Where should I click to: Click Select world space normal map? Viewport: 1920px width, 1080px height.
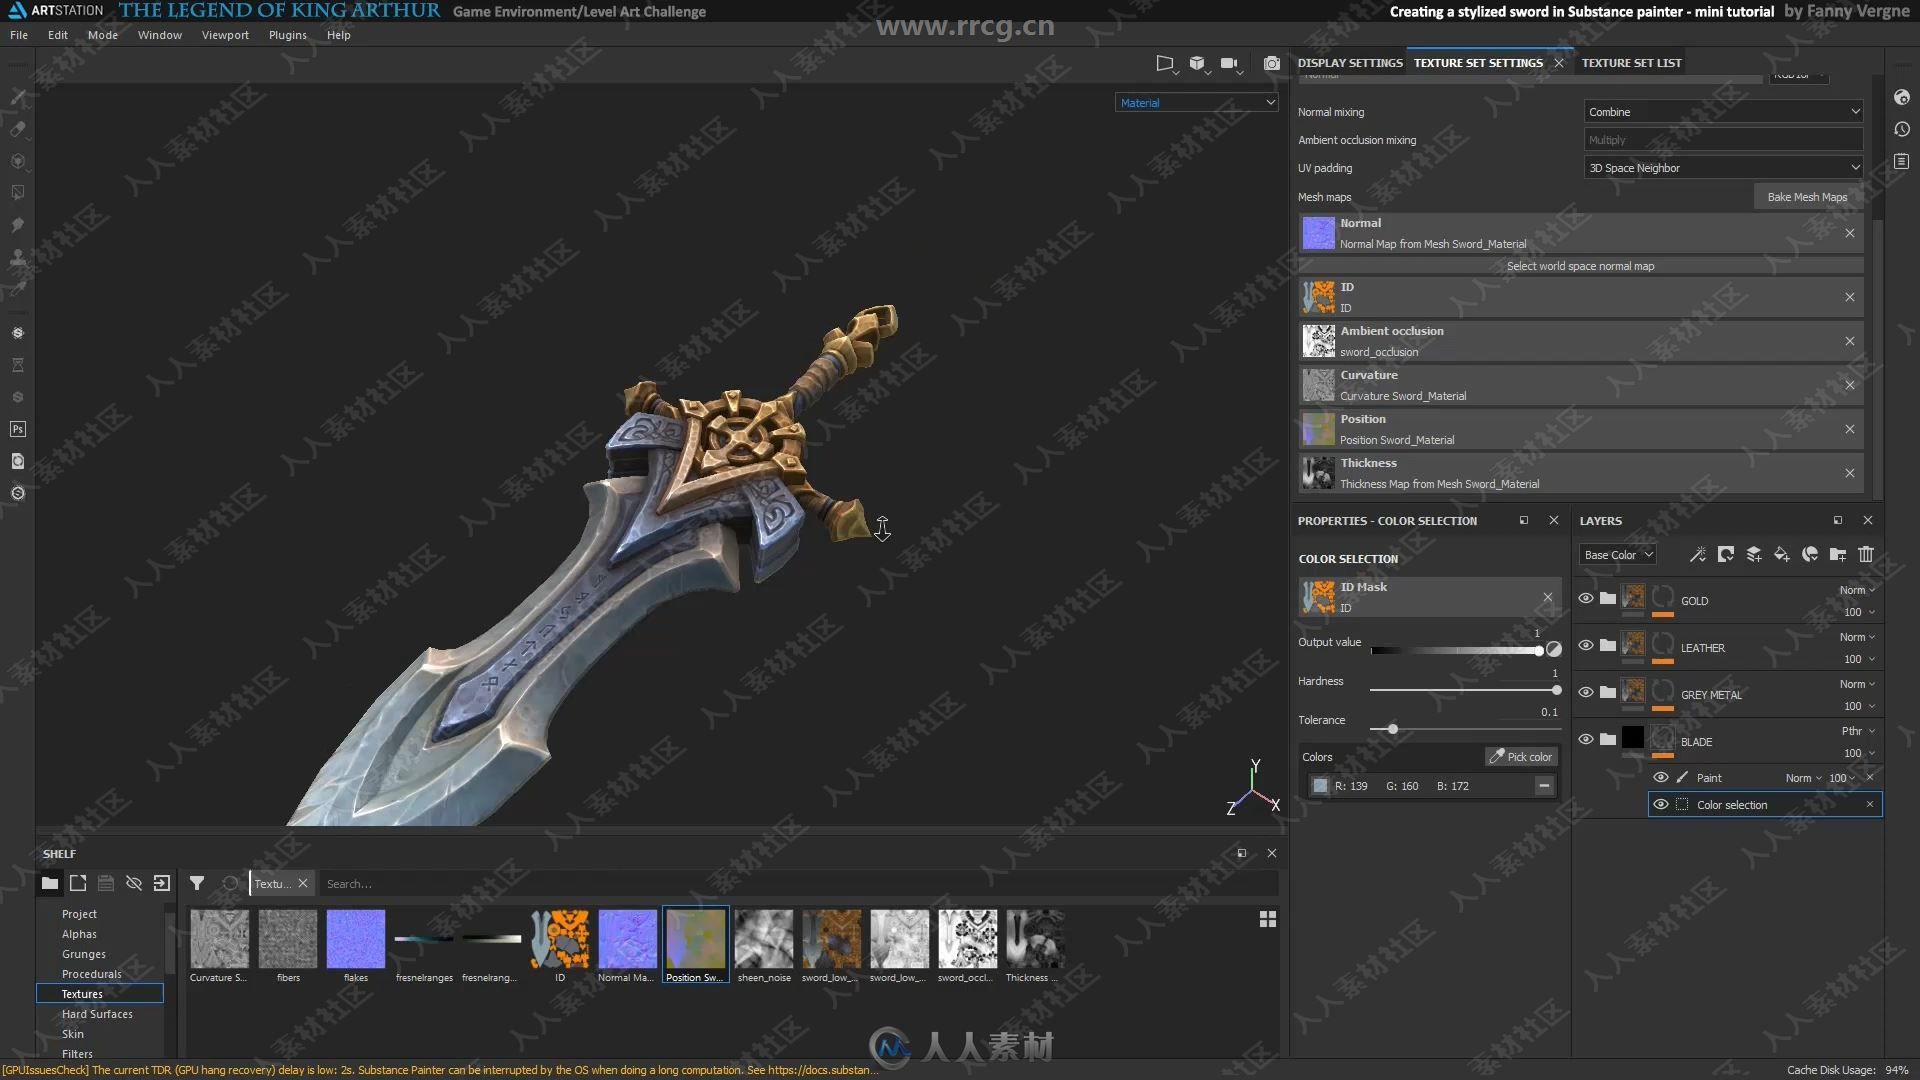[1580, 266]
